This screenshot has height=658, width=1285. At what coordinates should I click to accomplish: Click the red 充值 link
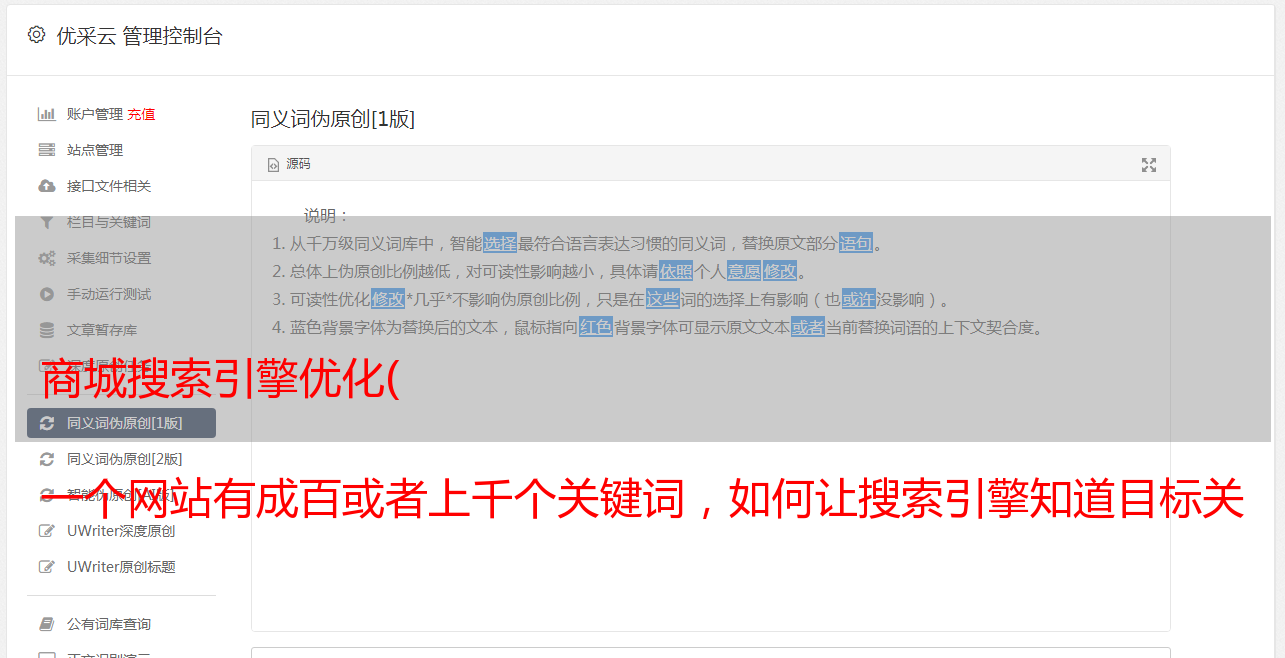tap(141, 114)
